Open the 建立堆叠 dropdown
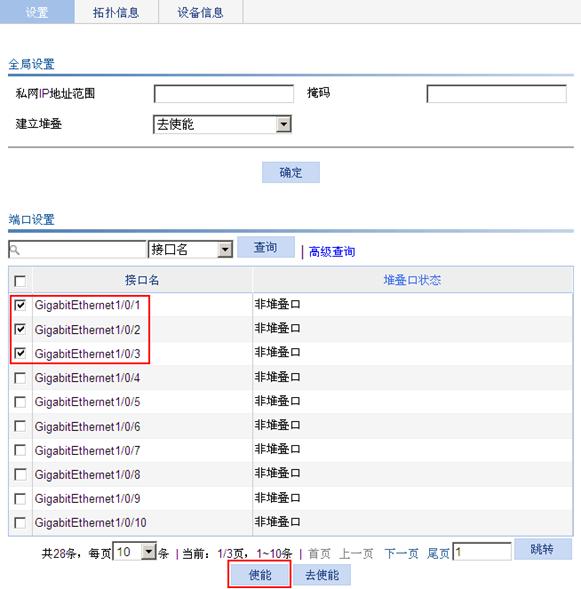 pos(222,124)
